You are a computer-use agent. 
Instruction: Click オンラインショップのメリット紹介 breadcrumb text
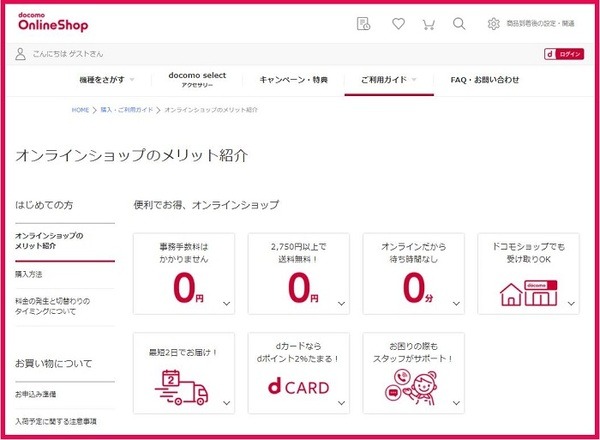pos(211,110)
